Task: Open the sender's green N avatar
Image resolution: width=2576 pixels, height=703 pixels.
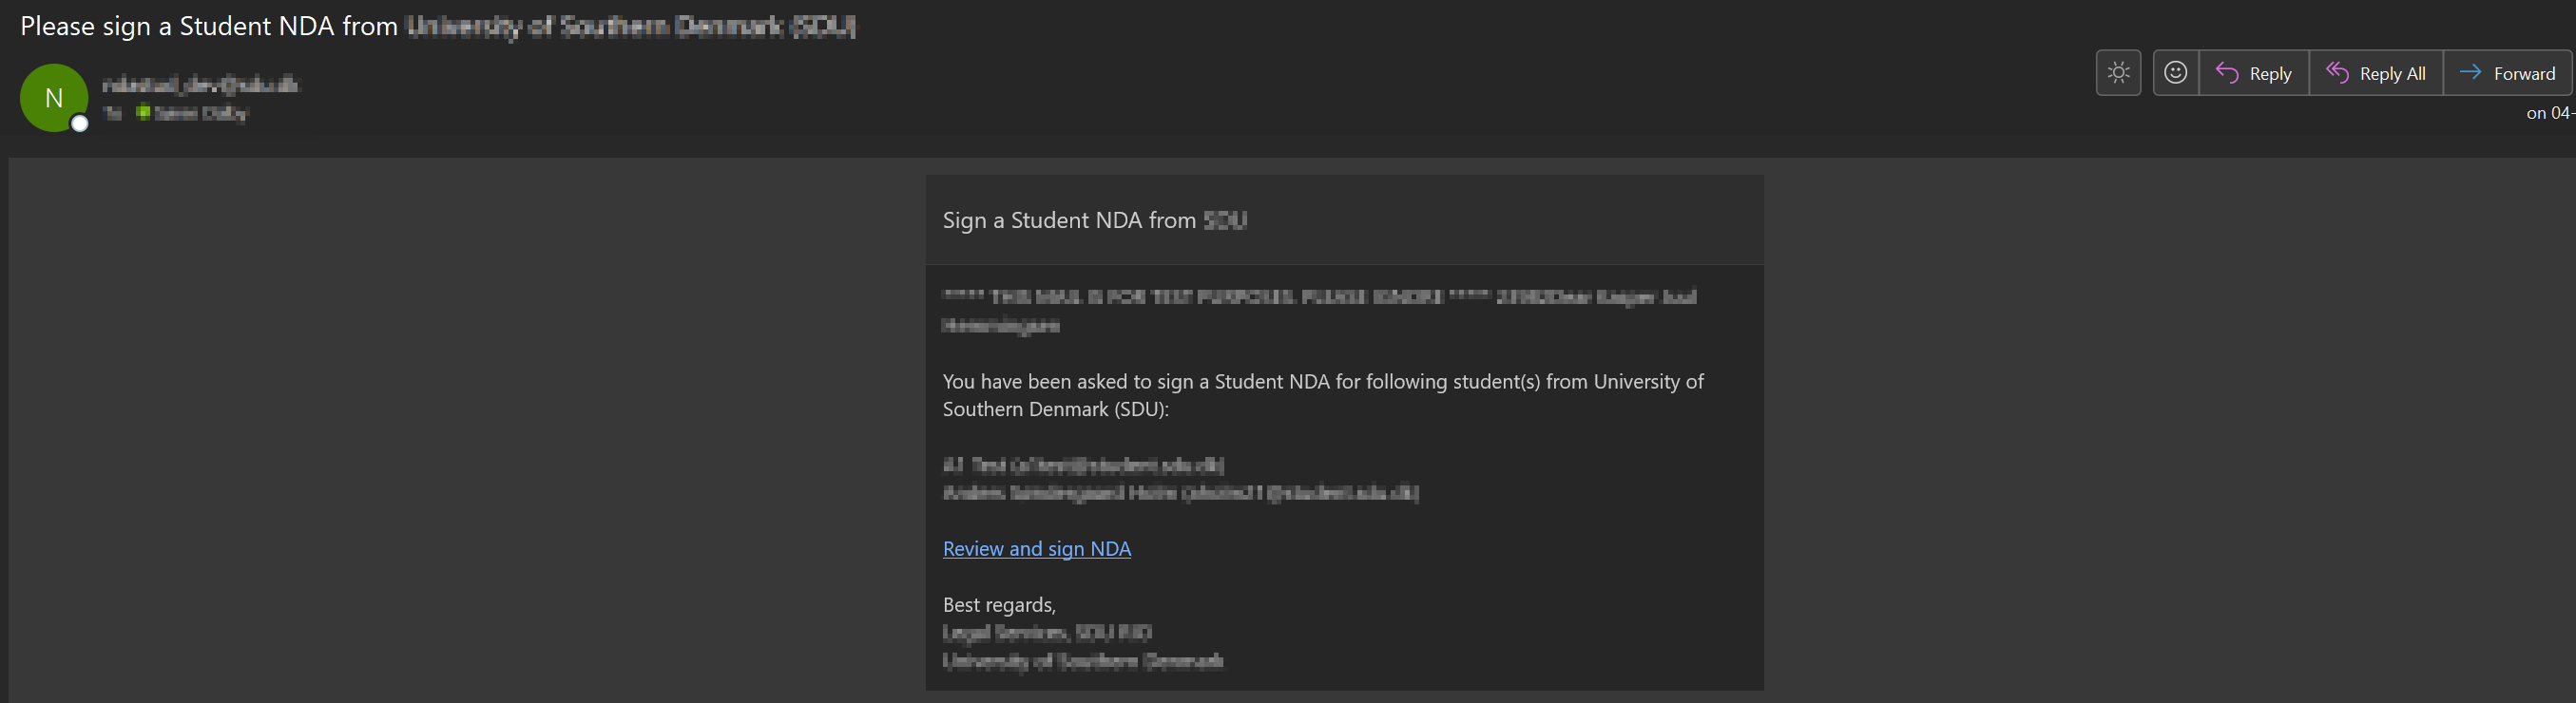Action: click(x=54, y=97)
